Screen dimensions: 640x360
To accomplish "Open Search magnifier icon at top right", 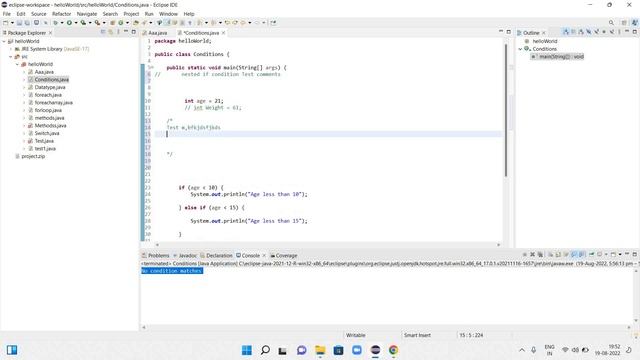I will pos(611,22).
